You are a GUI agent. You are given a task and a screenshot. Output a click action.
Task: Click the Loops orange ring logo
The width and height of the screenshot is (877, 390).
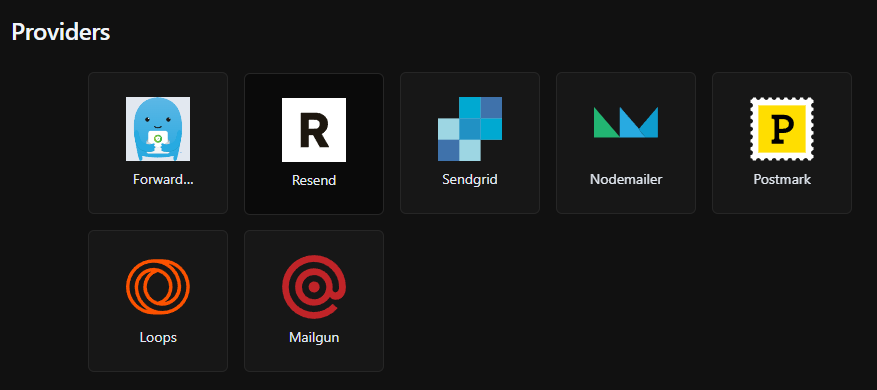click(x=158, y=287)
